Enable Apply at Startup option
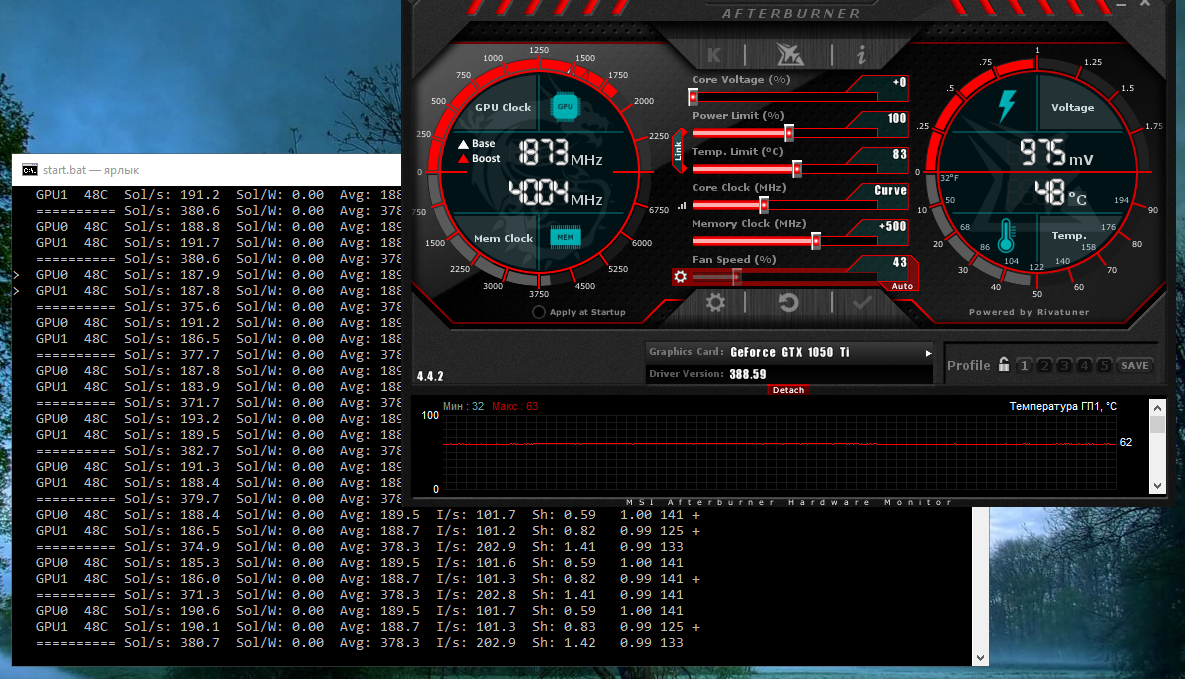The height and width of the screenshot is (679, 1185). tap(539, 312)
